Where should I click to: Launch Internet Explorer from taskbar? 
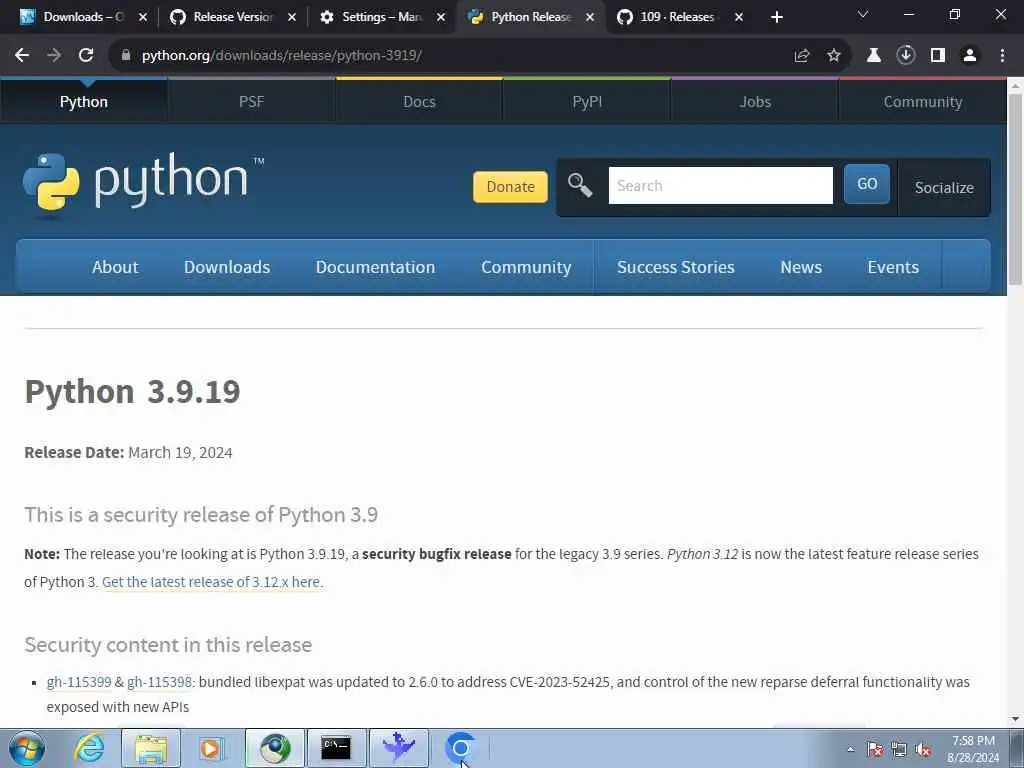tap(89, 748)
